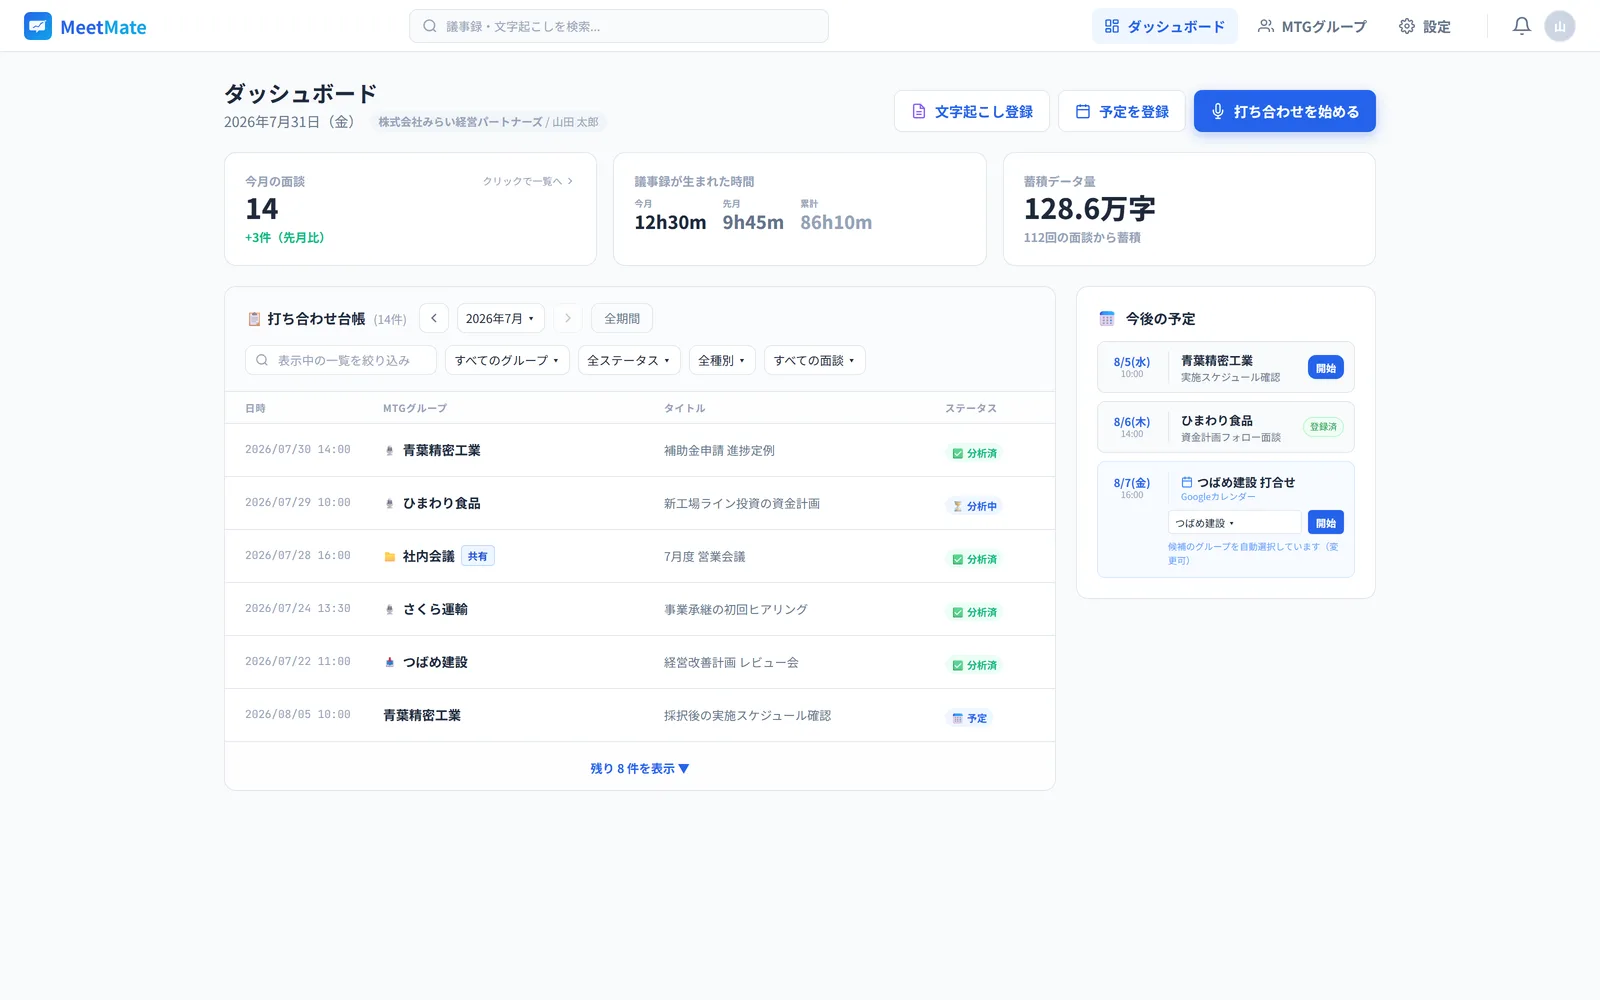The width and height of the screenshot is (1600, 1000).
Task: Click the ステータス column header
Action: [971, 408]
